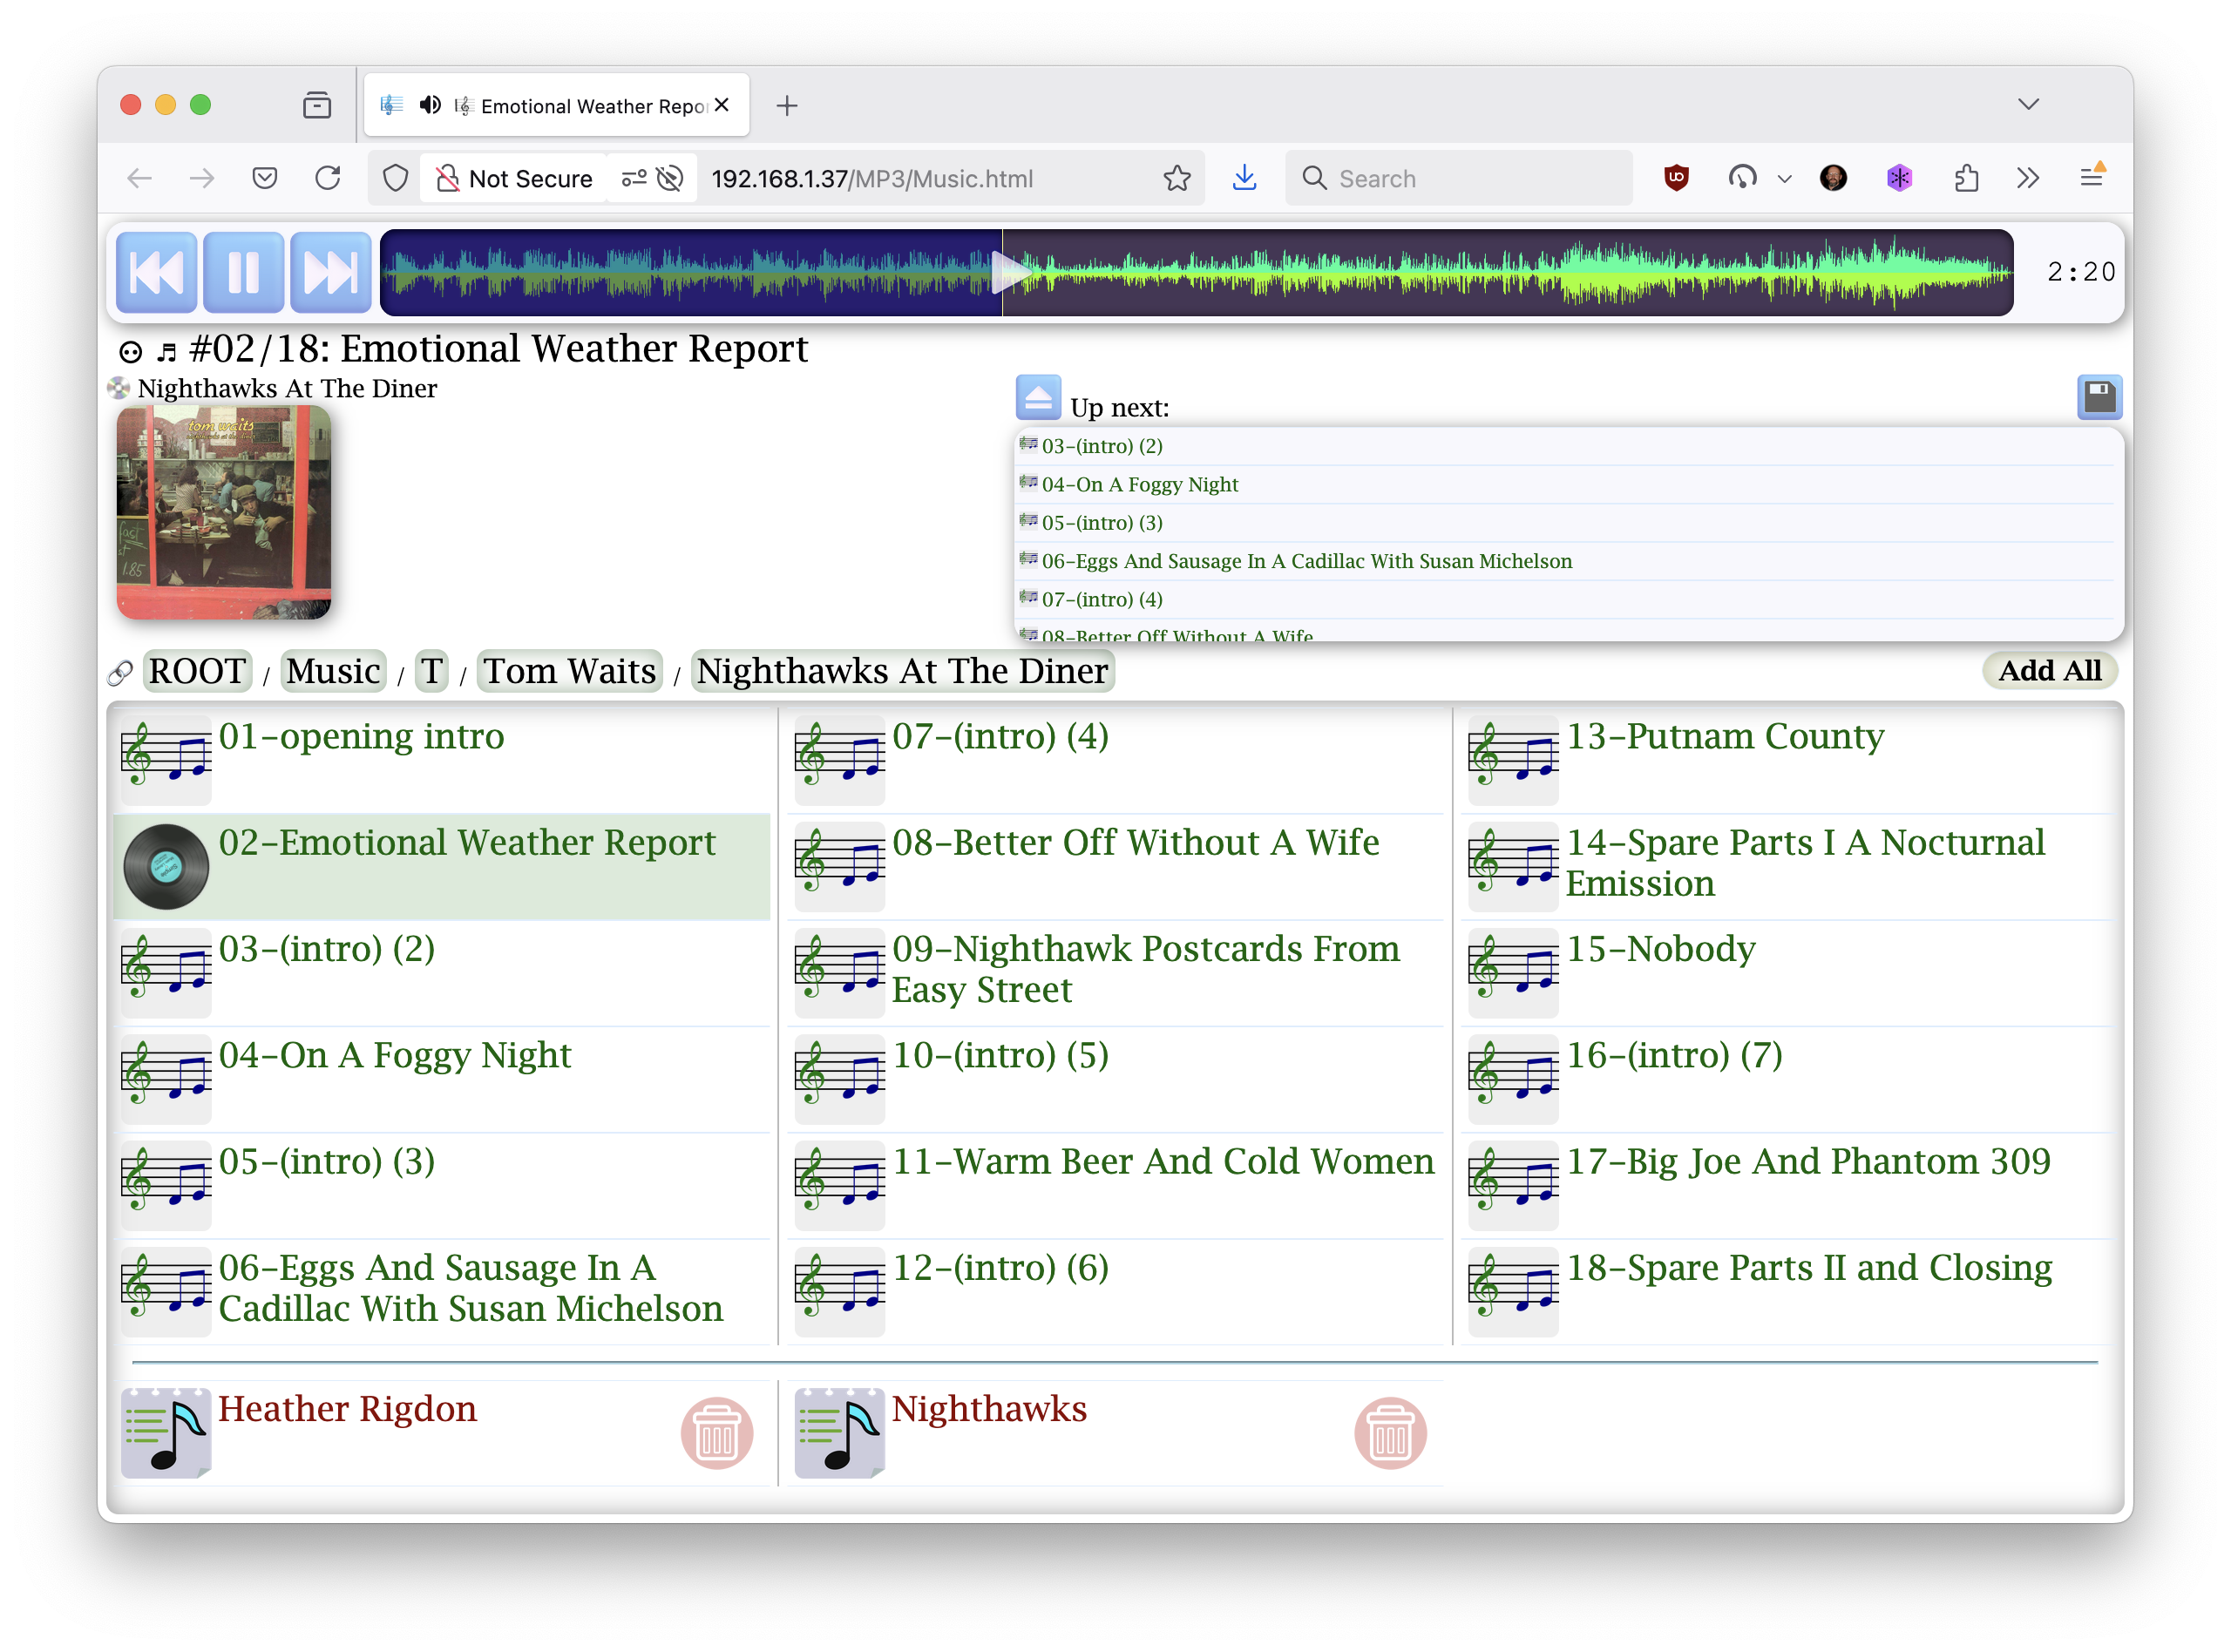The height and width of the screenshot is (1652, 2231).
Task: Select 04-On A Foggy Night in Up next
Action: pos(1140,484)
